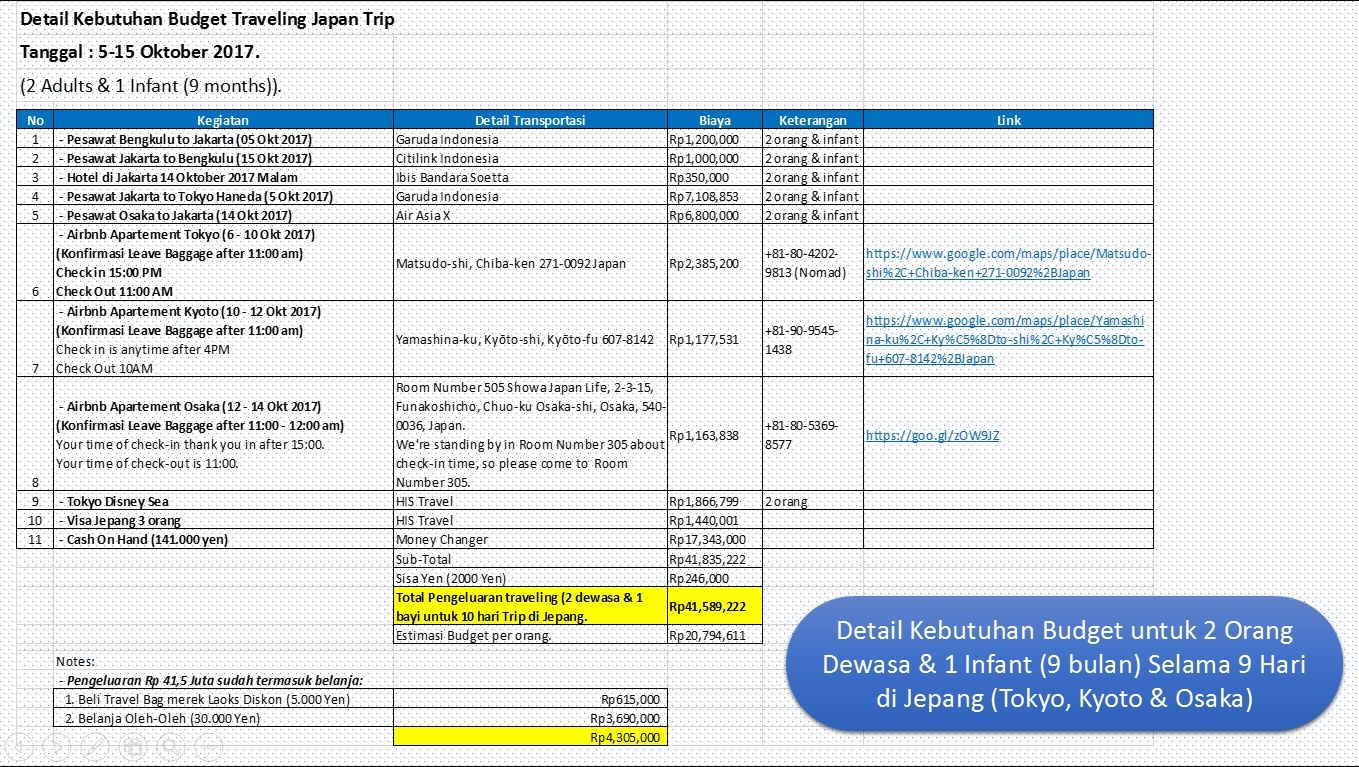Click 'Citilink Indonesia' transport cell

pos(530,158)
